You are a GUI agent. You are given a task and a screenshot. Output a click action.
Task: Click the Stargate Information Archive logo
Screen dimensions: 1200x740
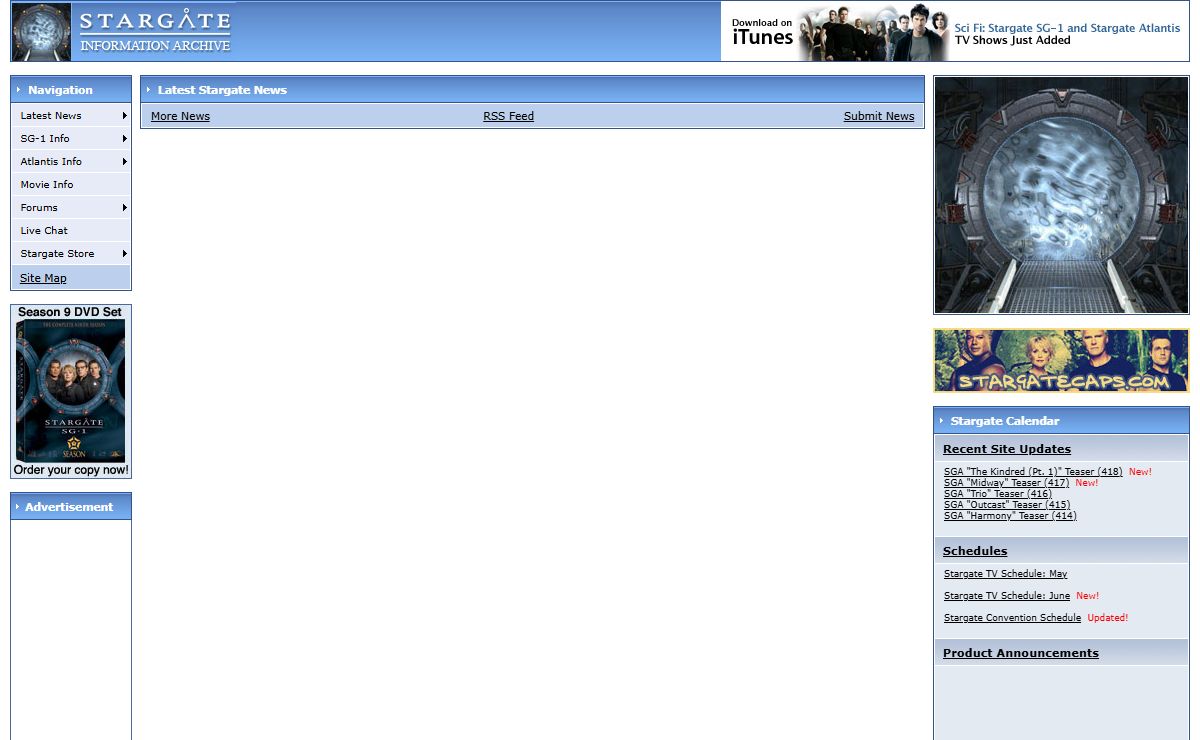coord(123,32)
